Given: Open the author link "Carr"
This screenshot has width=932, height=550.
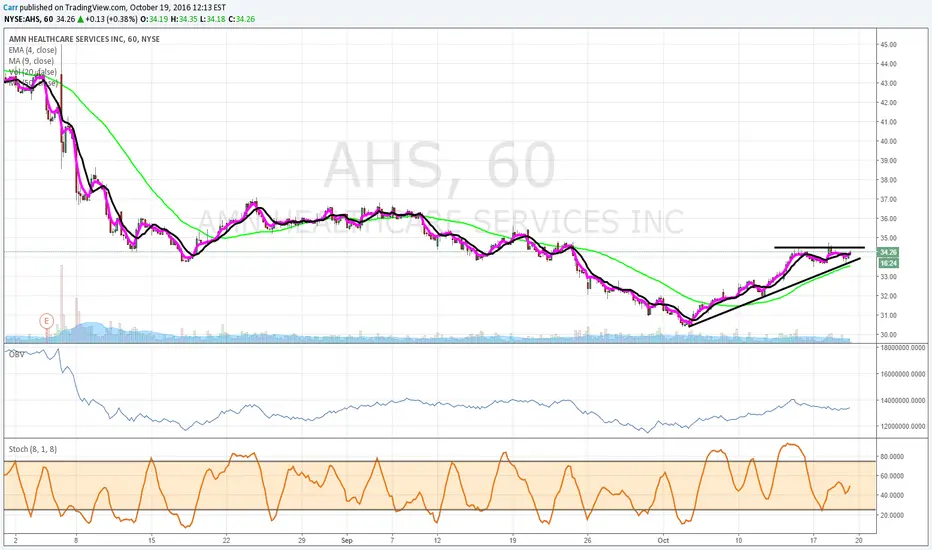Looking at the screenshot, I should (x=10, y=8).
